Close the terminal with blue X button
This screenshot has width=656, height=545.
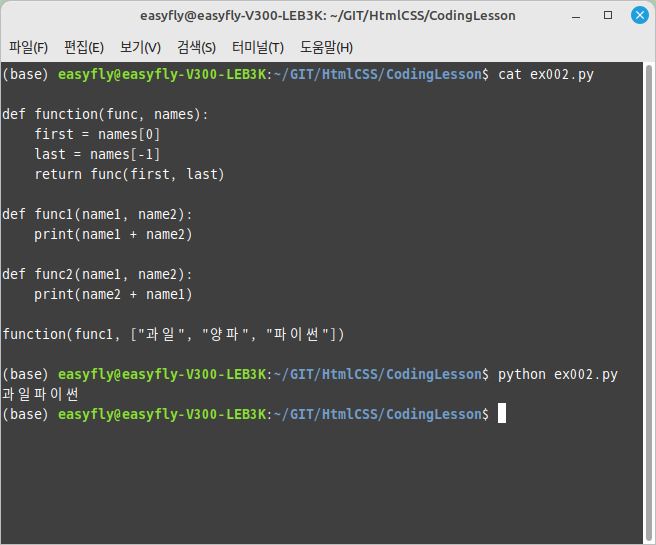click(x=640, y=15)
